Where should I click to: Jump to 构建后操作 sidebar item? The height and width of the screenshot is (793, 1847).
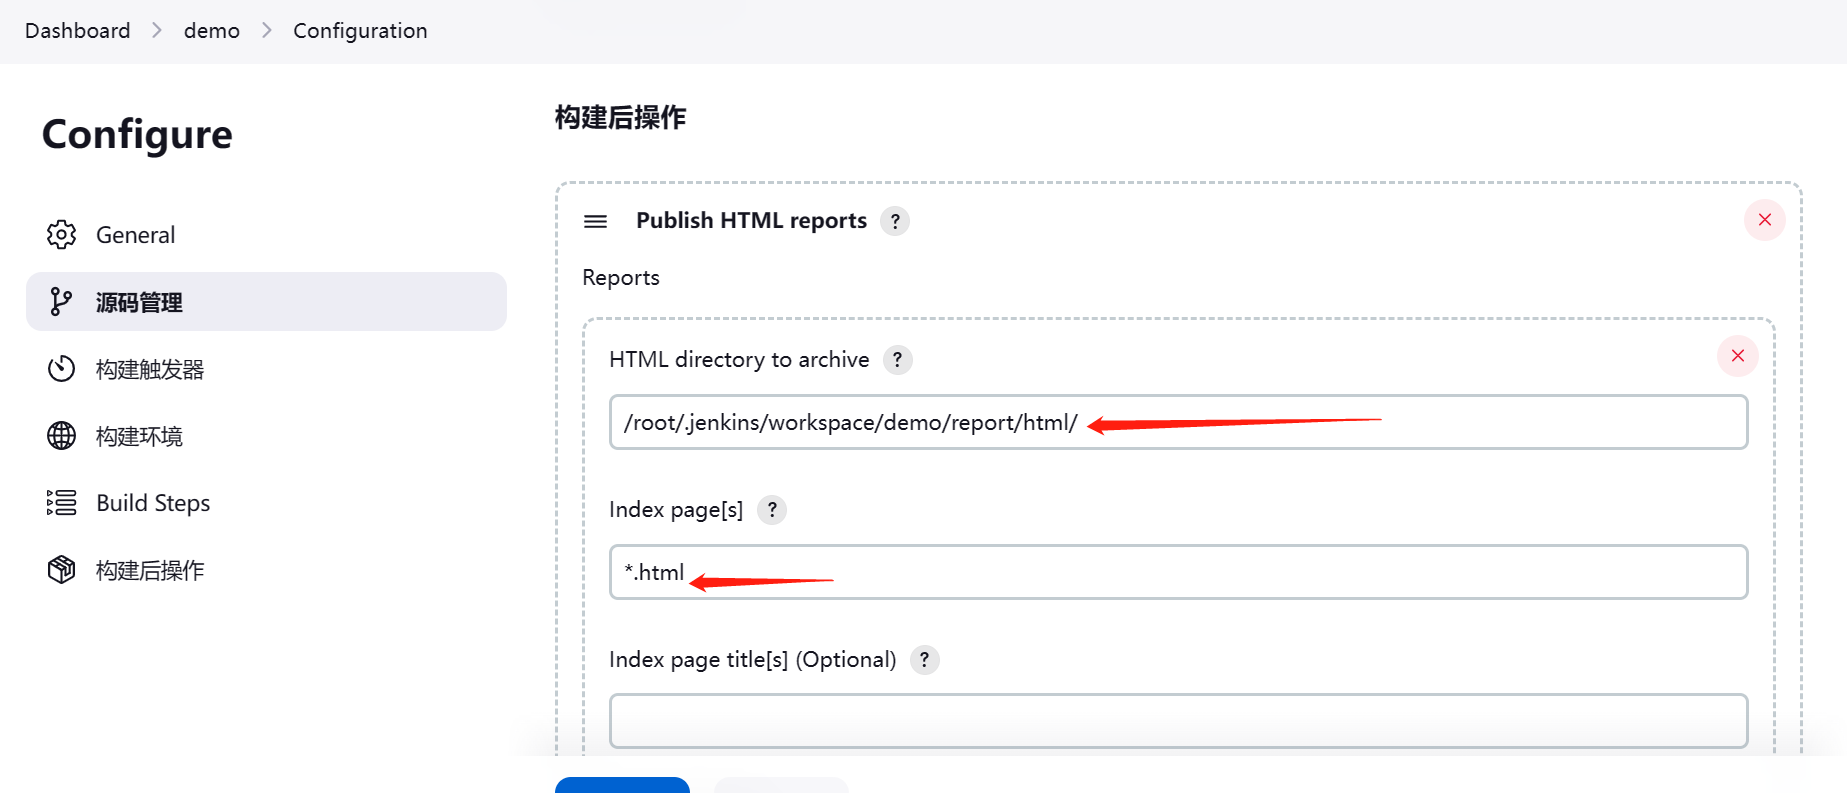[x=266, y=570]
